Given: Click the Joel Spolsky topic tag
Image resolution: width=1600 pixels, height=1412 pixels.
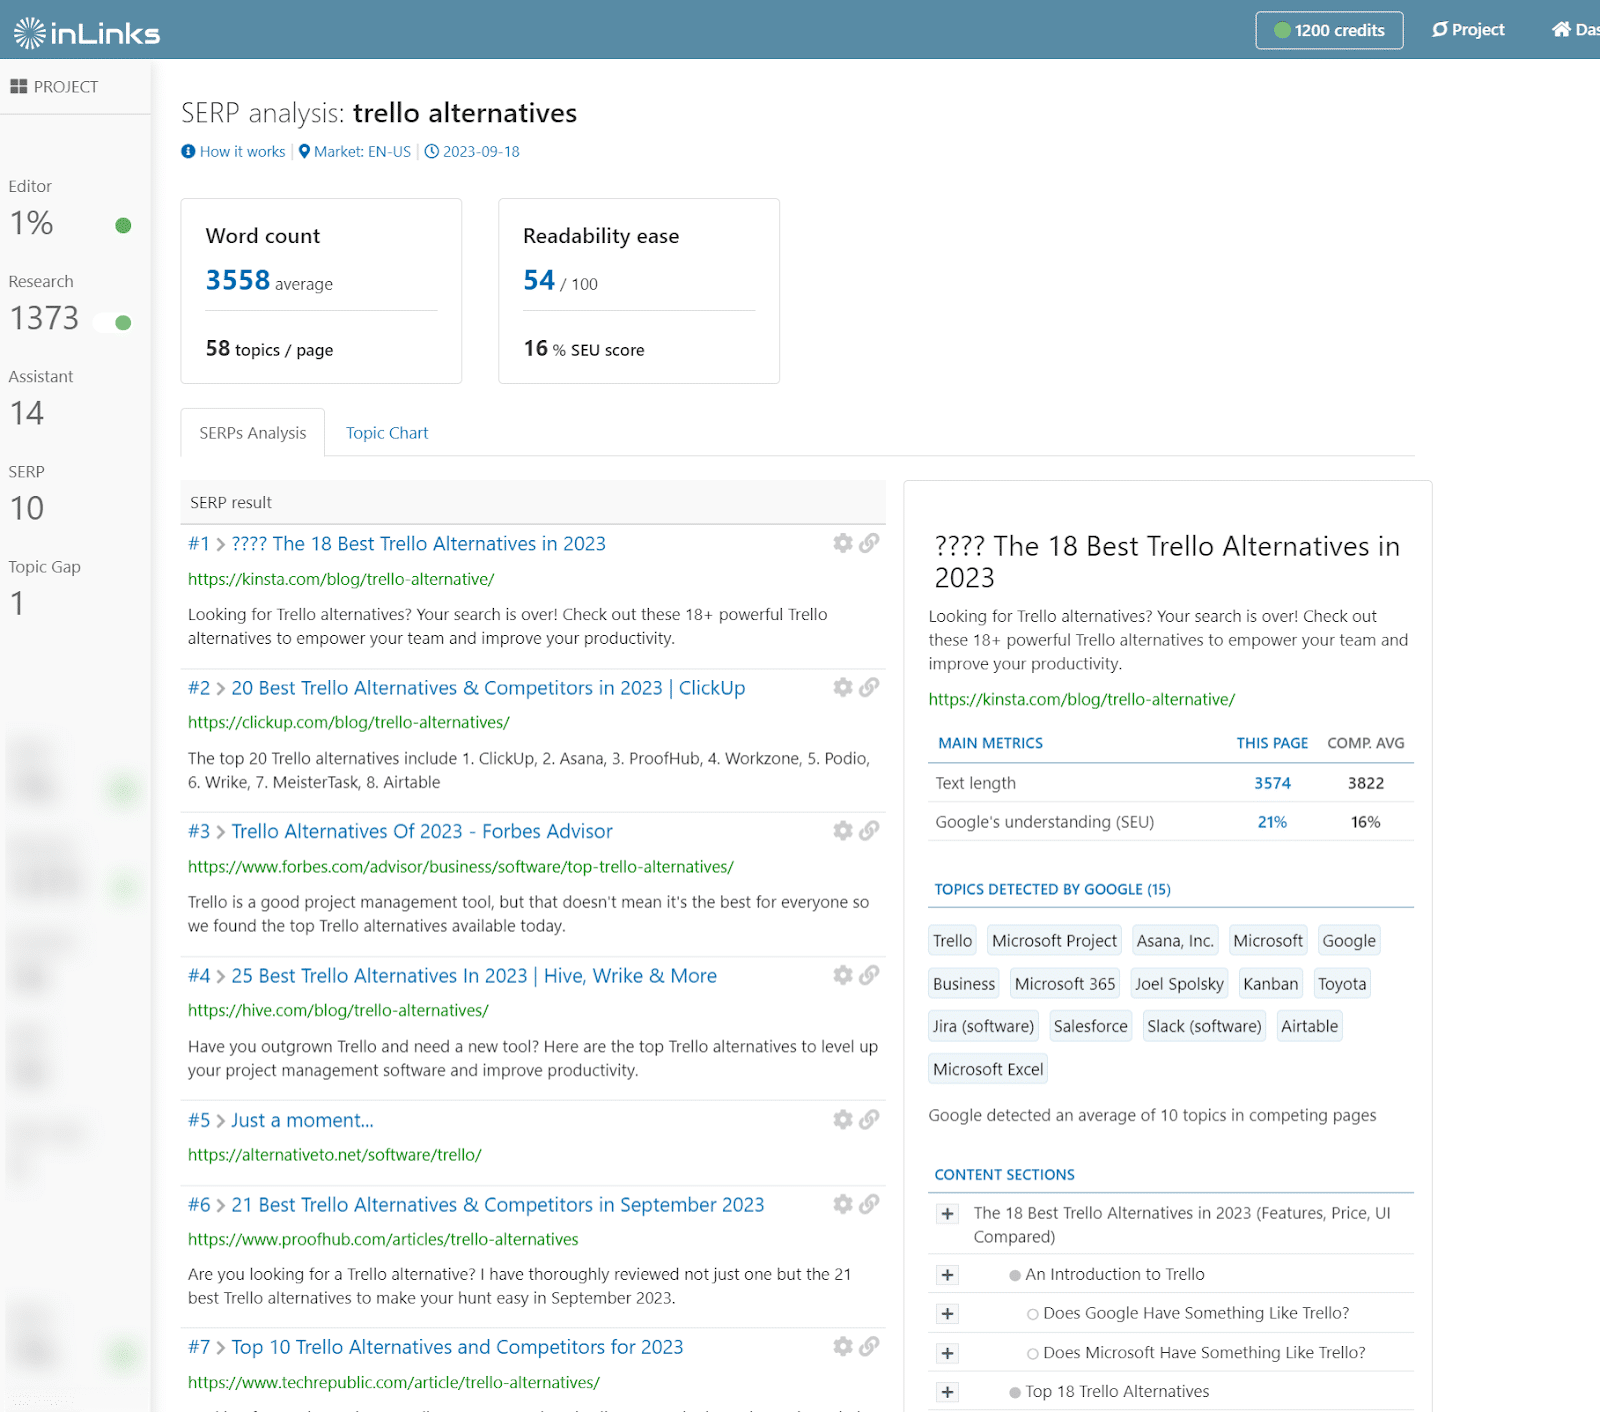Looking at the screenshot, I should point(1179,984).
